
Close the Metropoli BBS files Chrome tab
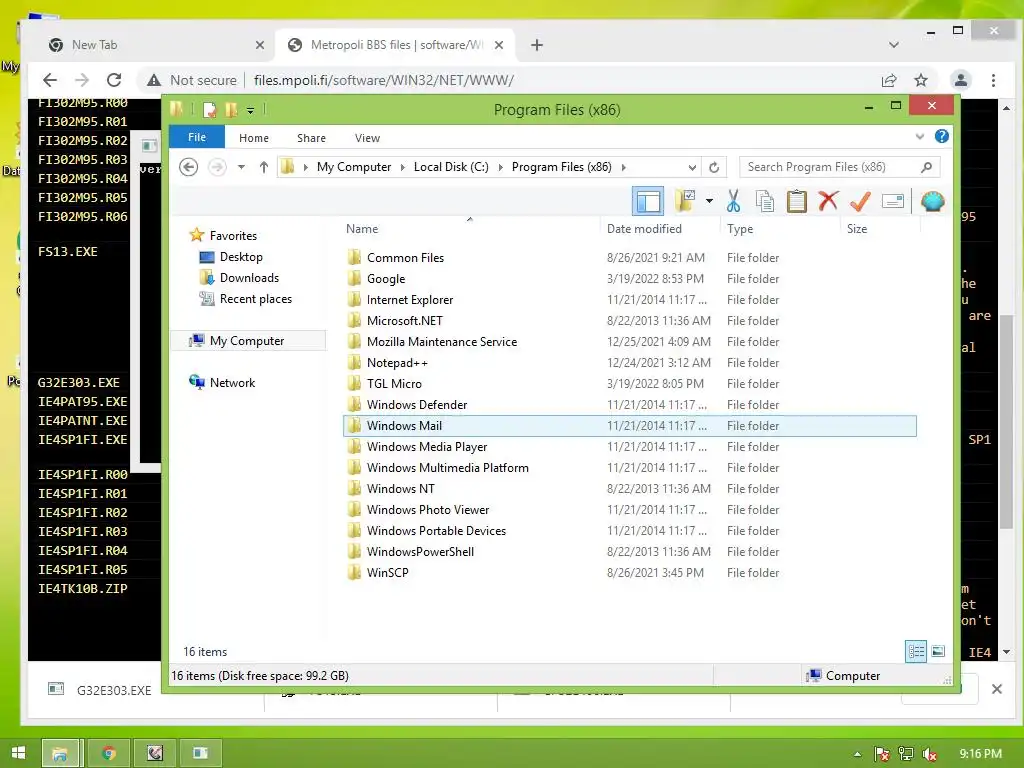[498, 45]
